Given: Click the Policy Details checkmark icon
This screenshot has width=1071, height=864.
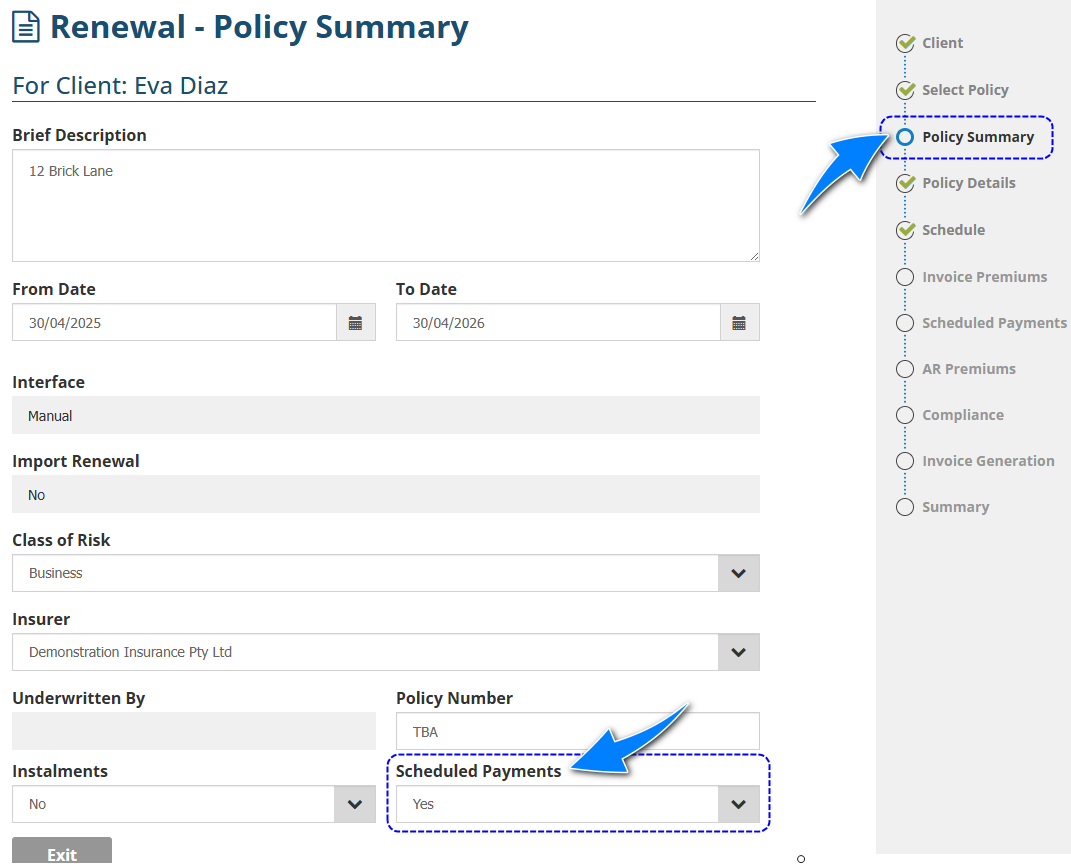Looking at the screenshot, I should [x=906, y=183].
